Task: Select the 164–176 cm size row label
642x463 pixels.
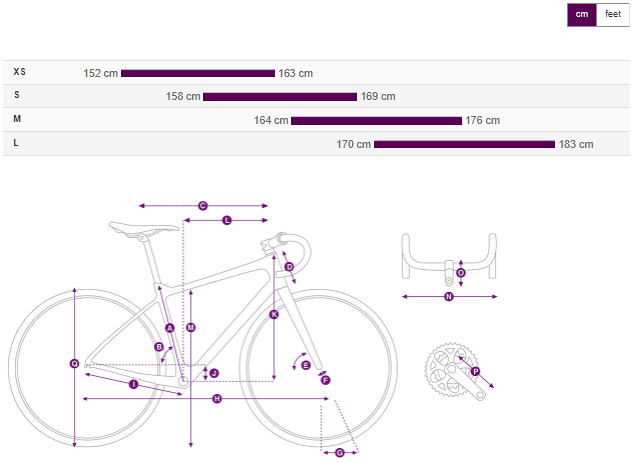Action: coord(17,119)
